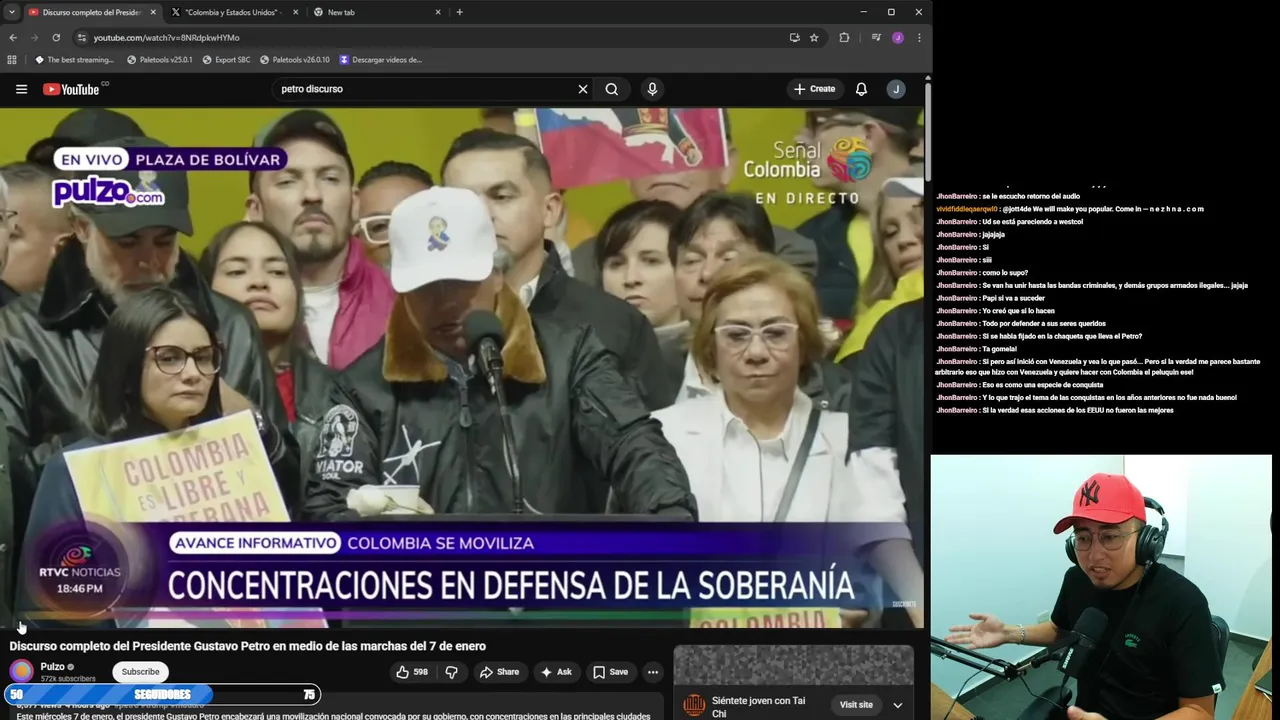Click the YouTube search magnifier button
Screen dimensions: 1280x720
612,89
